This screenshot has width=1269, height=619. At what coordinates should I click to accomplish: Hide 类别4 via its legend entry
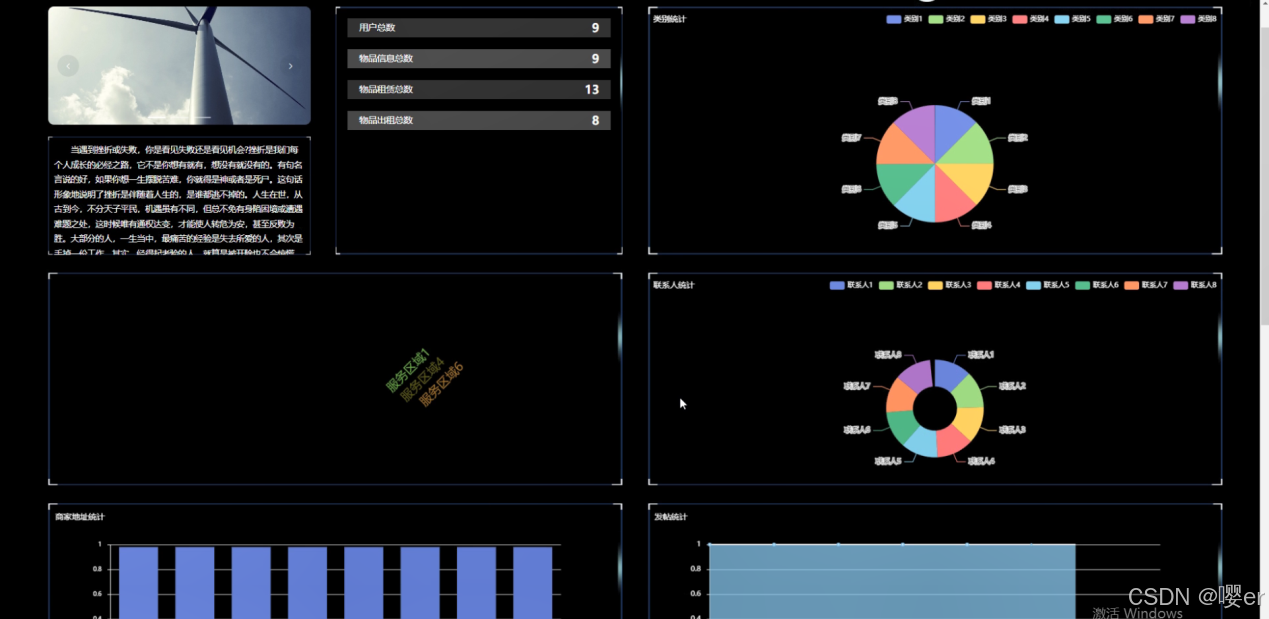click(x=1030, y=19)
